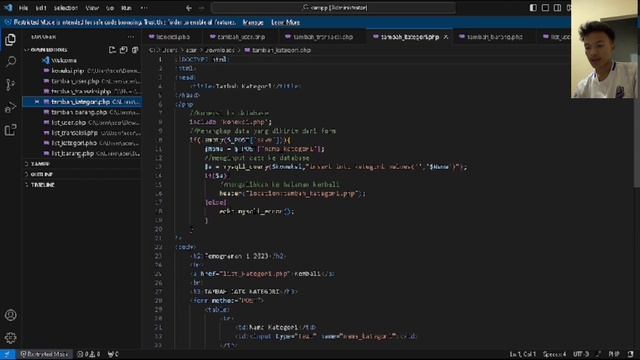Open the Explorer view in activity bar
This screenshot has width=640, height=360.
[x=10, y=40]
